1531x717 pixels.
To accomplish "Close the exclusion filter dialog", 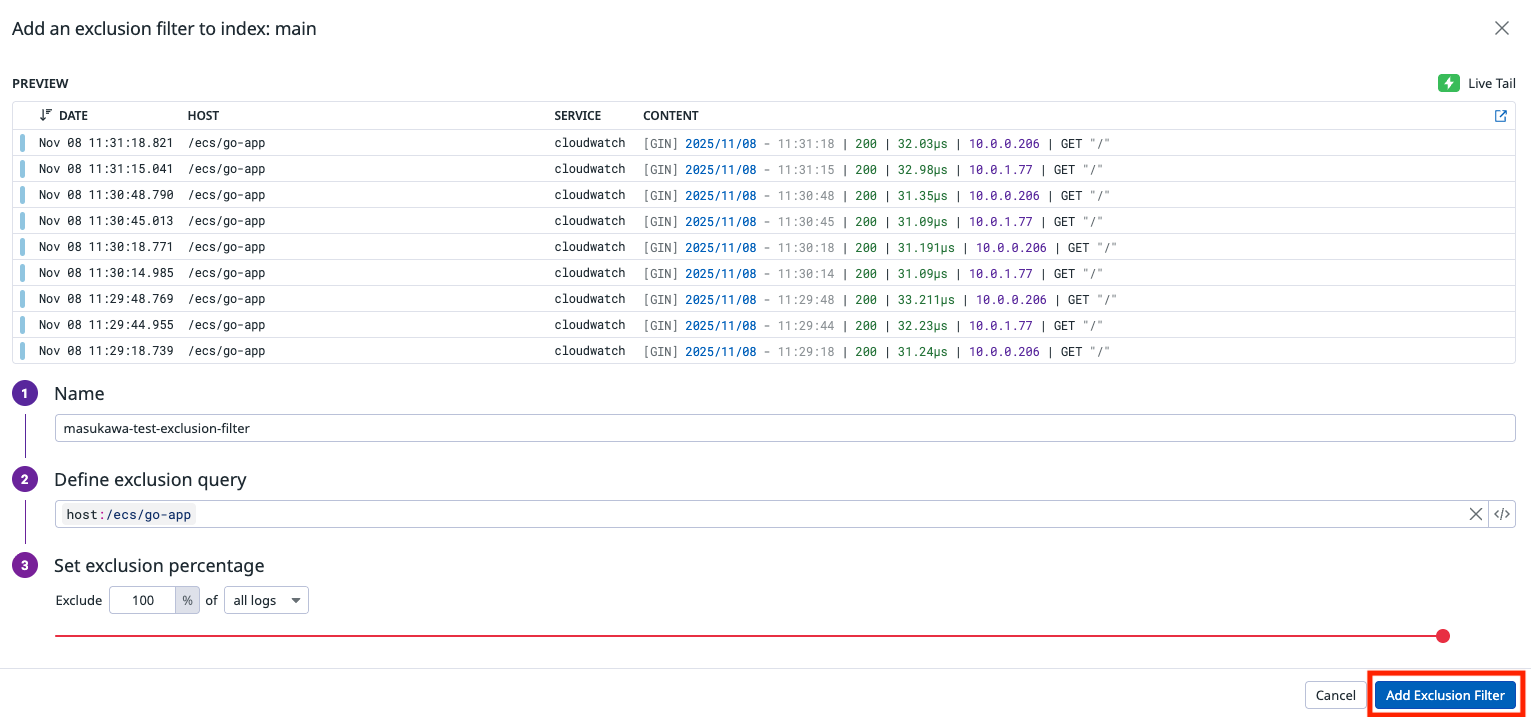I will point(1501,29).
